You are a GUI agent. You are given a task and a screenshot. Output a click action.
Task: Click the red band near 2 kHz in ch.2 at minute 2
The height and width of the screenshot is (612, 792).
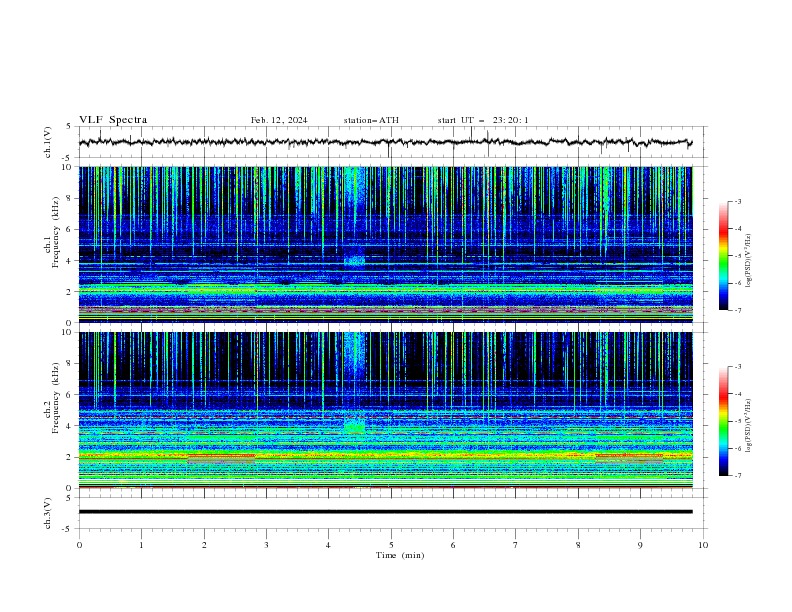221,456
